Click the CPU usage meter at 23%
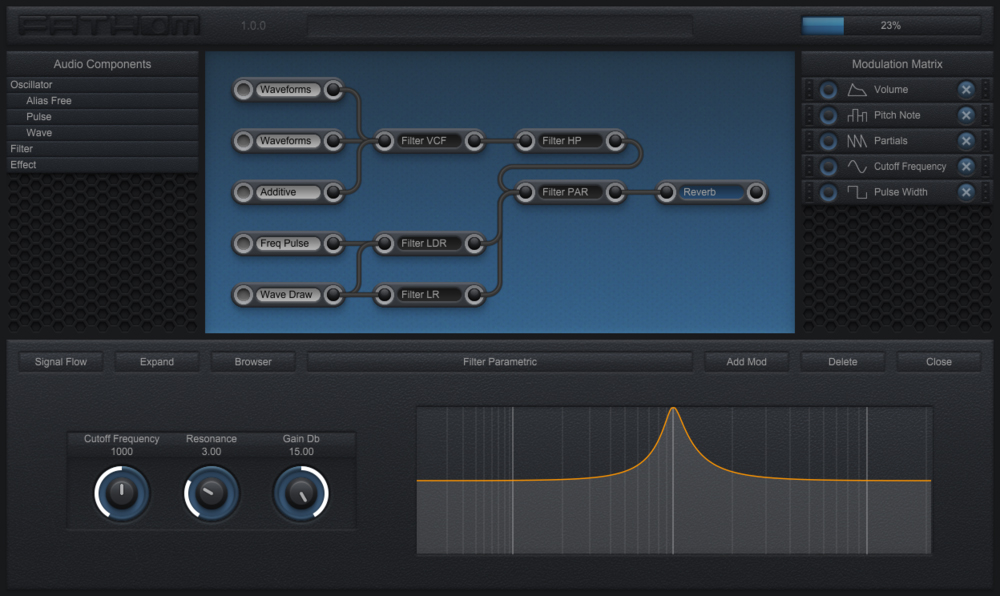The width and height of the screenshot is (1000, 596). (891, 25)
